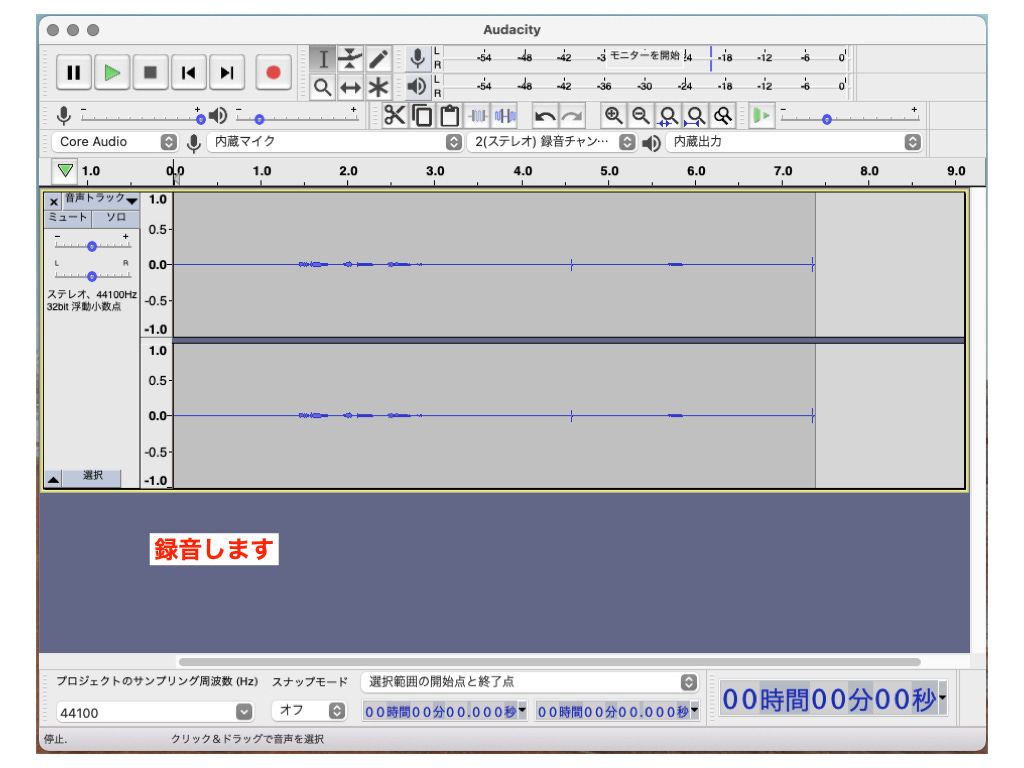This screenshot has height=768, width=1024.
Task: Fit the project to window width
Action: point(695,116)
